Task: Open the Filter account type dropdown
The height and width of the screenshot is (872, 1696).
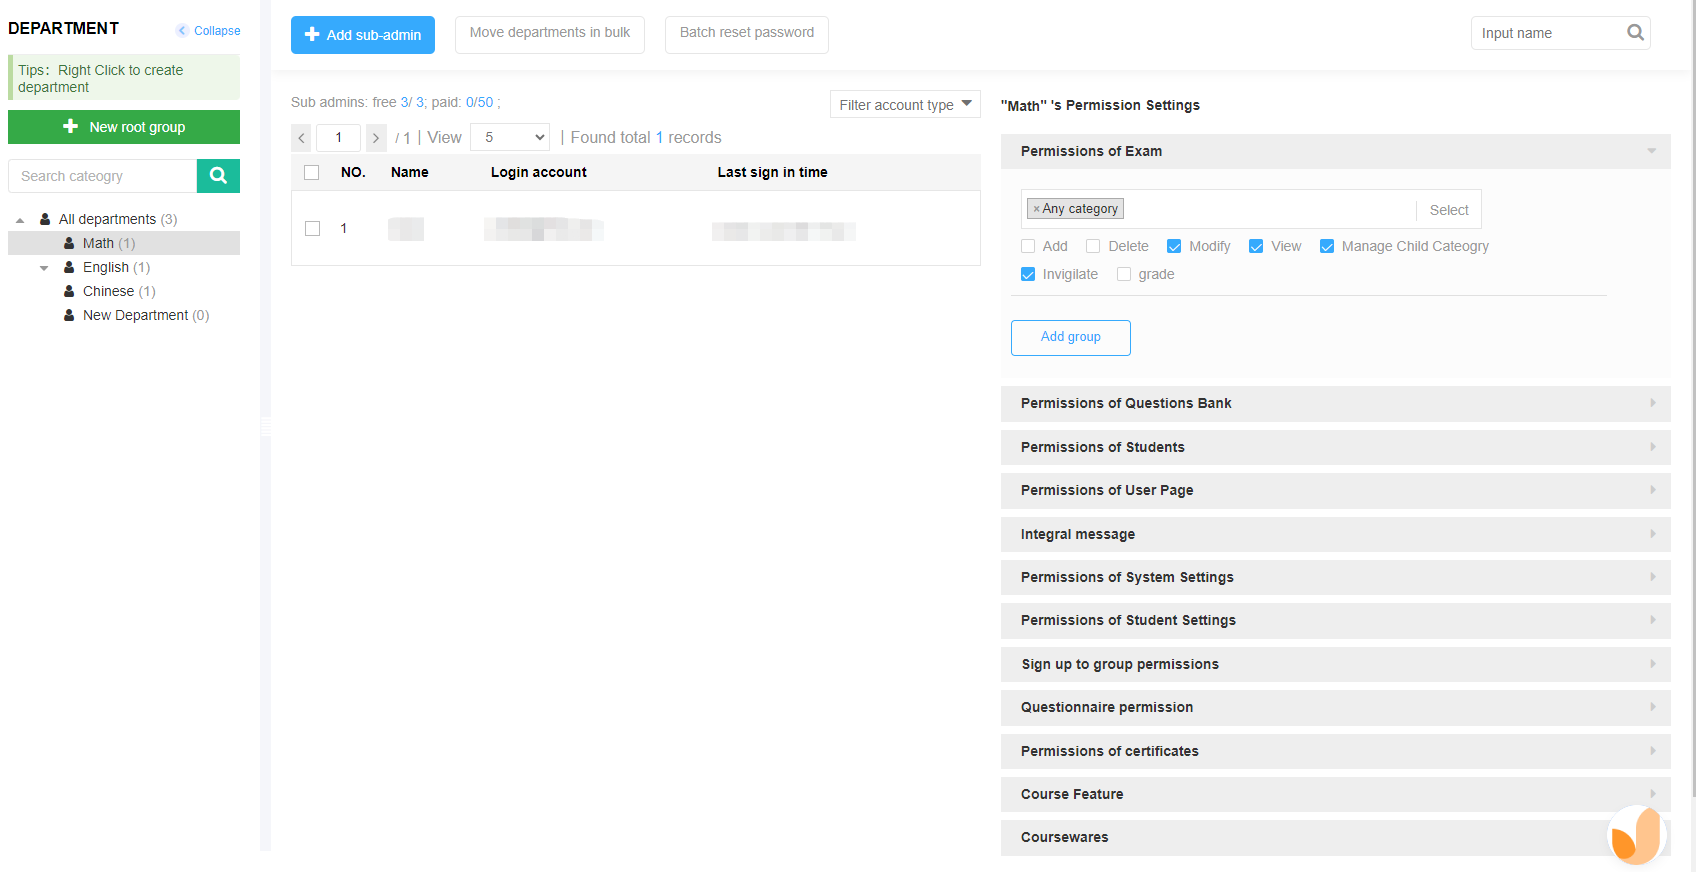Action: click(x=904, y=104)
